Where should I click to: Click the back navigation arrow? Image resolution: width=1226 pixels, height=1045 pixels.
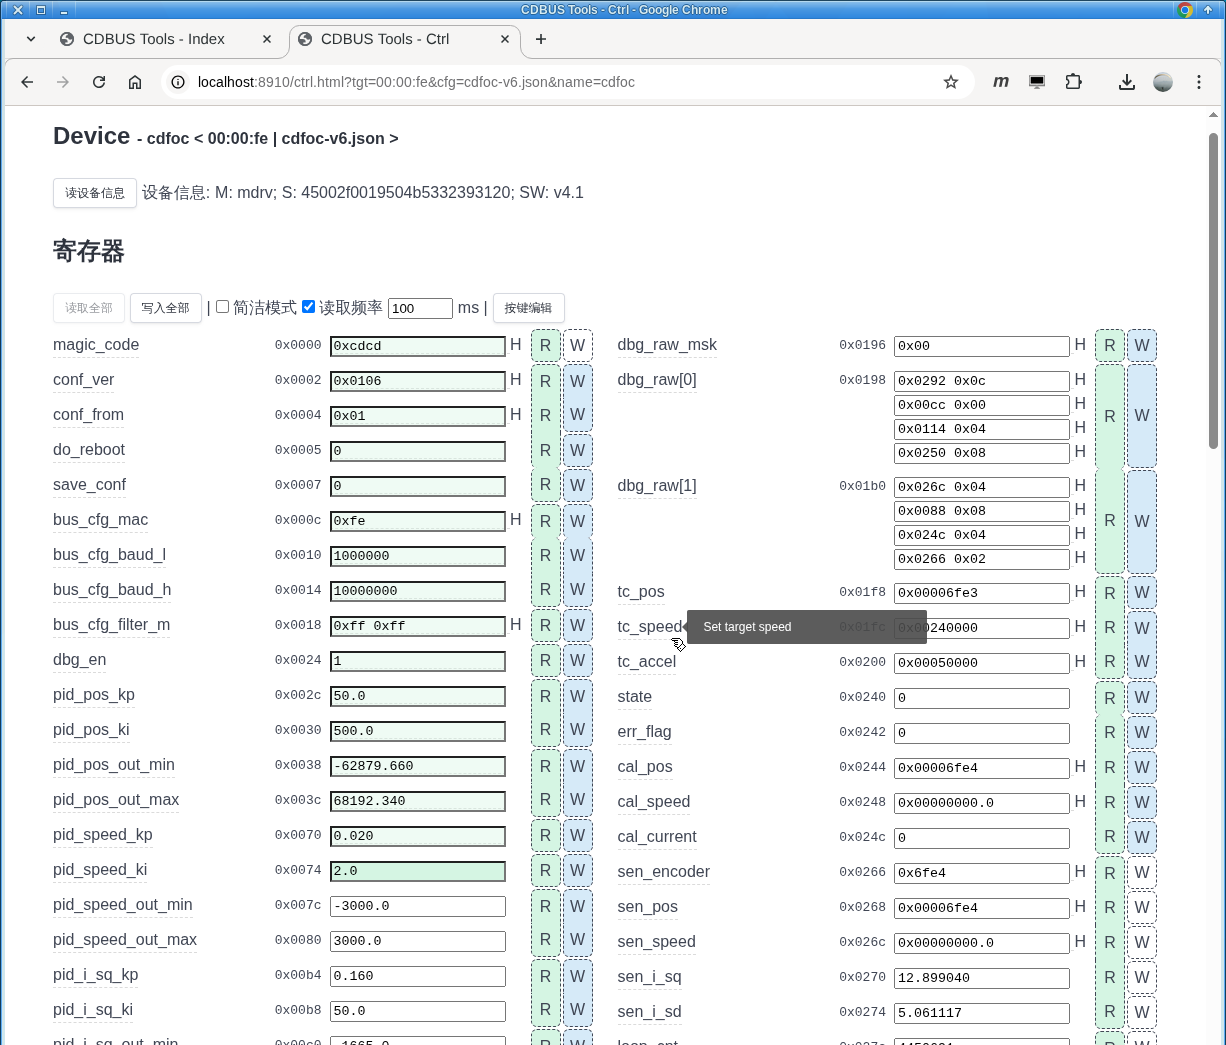tap(27, 82)
